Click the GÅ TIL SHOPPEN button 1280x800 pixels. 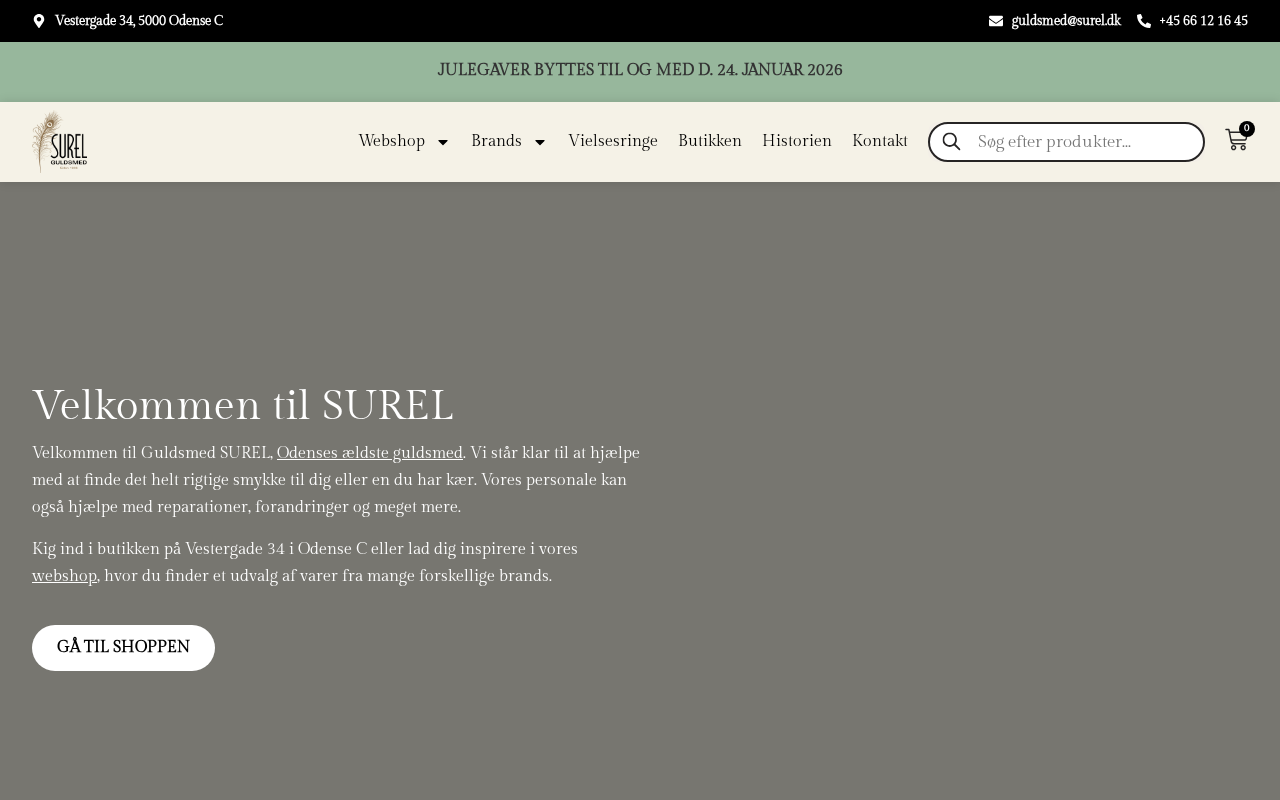[x=123, y=648]
